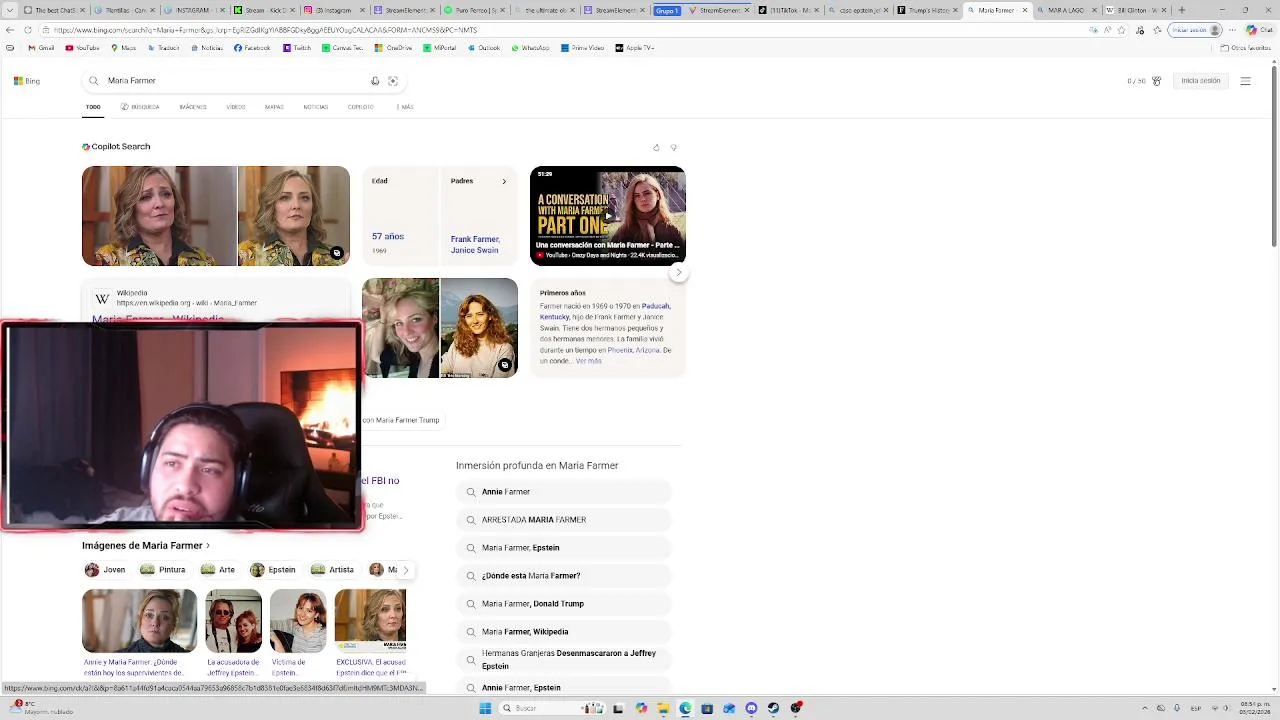Open visual search camera icon
Image resolution: width=1280 pixels, height=720 pixels.
393,81
